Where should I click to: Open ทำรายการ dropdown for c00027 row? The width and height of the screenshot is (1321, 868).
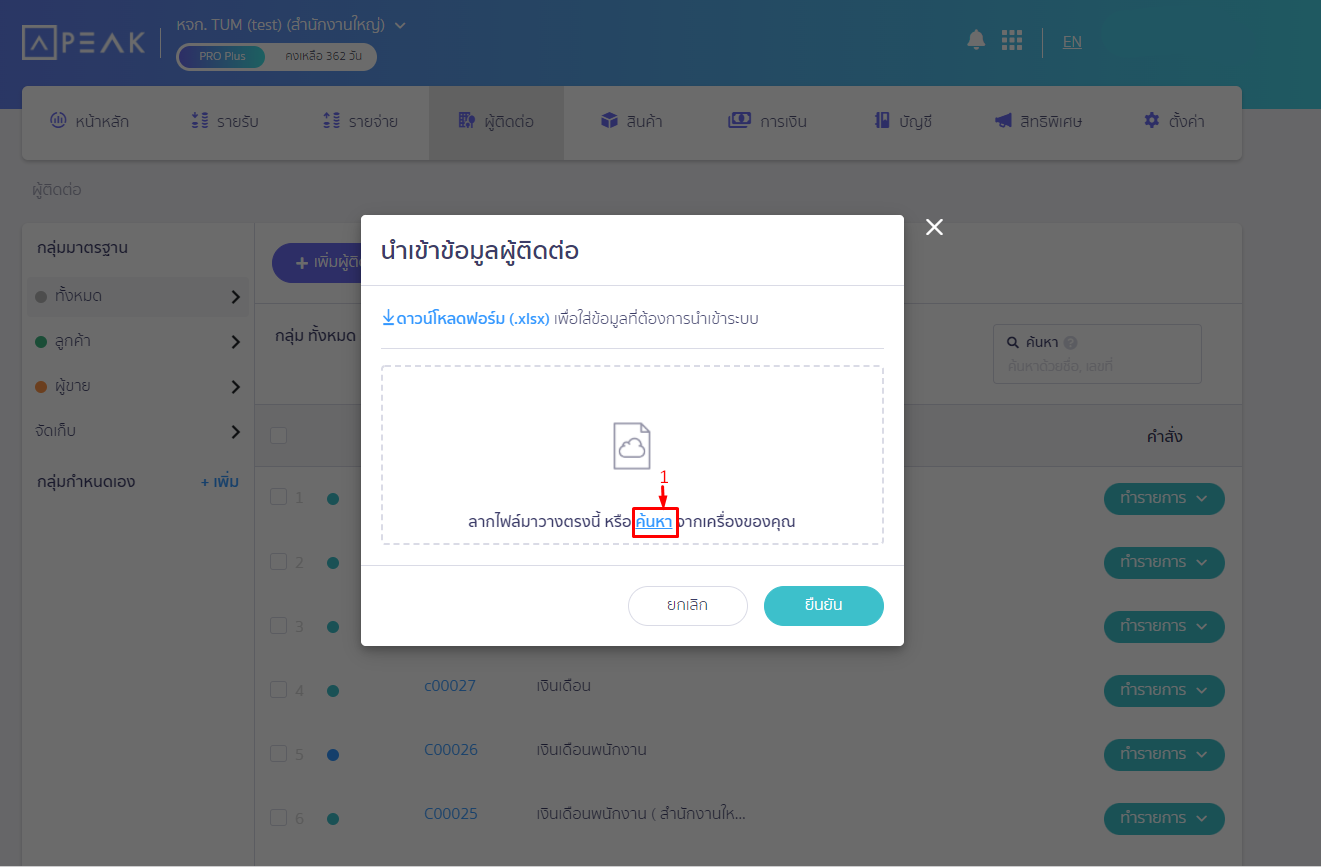pos(1164,691)
